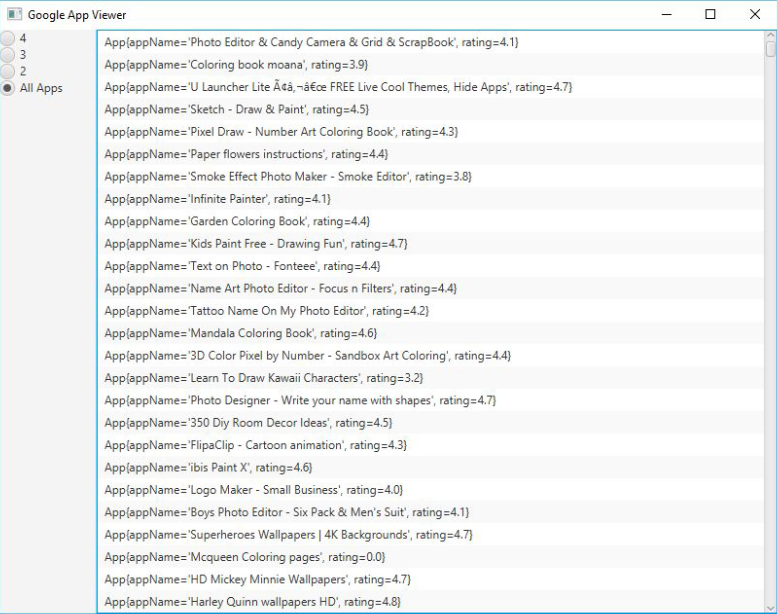This screenshot has height=614, width=777.
Task: Select the 'Harley Quinn wallpapers HD' row
Action: click(x=431, y=602)
